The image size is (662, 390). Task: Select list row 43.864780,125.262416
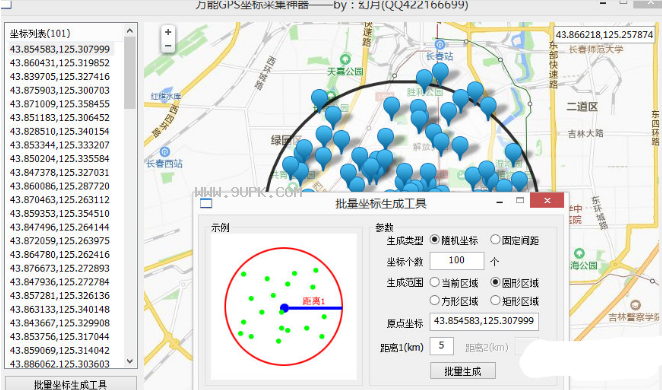(x=60, y=255)
